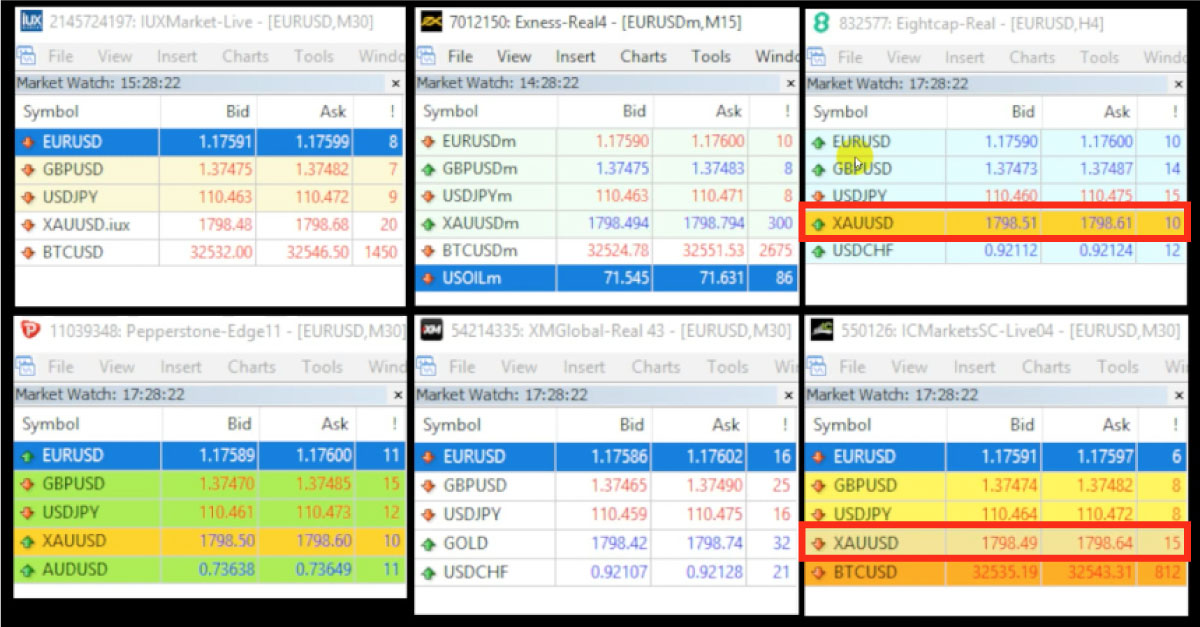
Task: Close the Market Watch panel in the XMGlobal window
Action: coord(787,395)
